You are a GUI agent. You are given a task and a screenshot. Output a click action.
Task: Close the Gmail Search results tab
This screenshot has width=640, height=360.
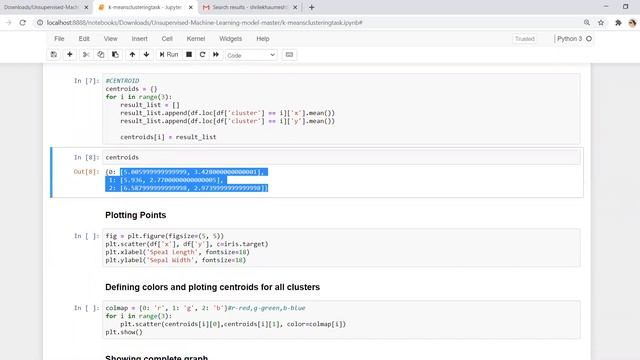[295, 7]
